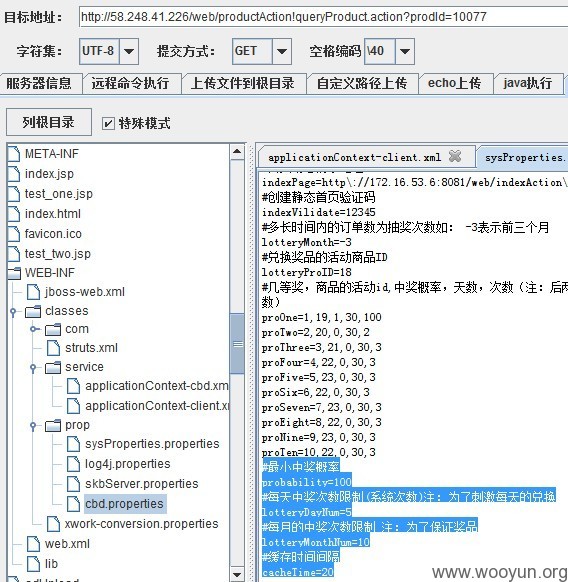Click the line lotteryMonthNum=10

coord(316,542)
